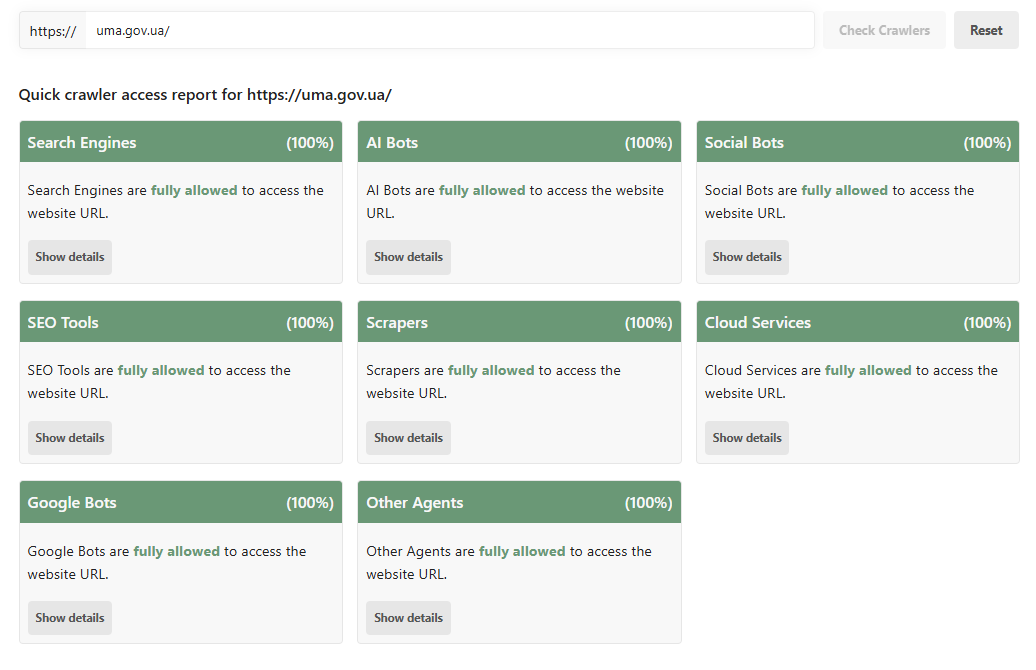Expand Scrapers details

(x=408, y=438)
